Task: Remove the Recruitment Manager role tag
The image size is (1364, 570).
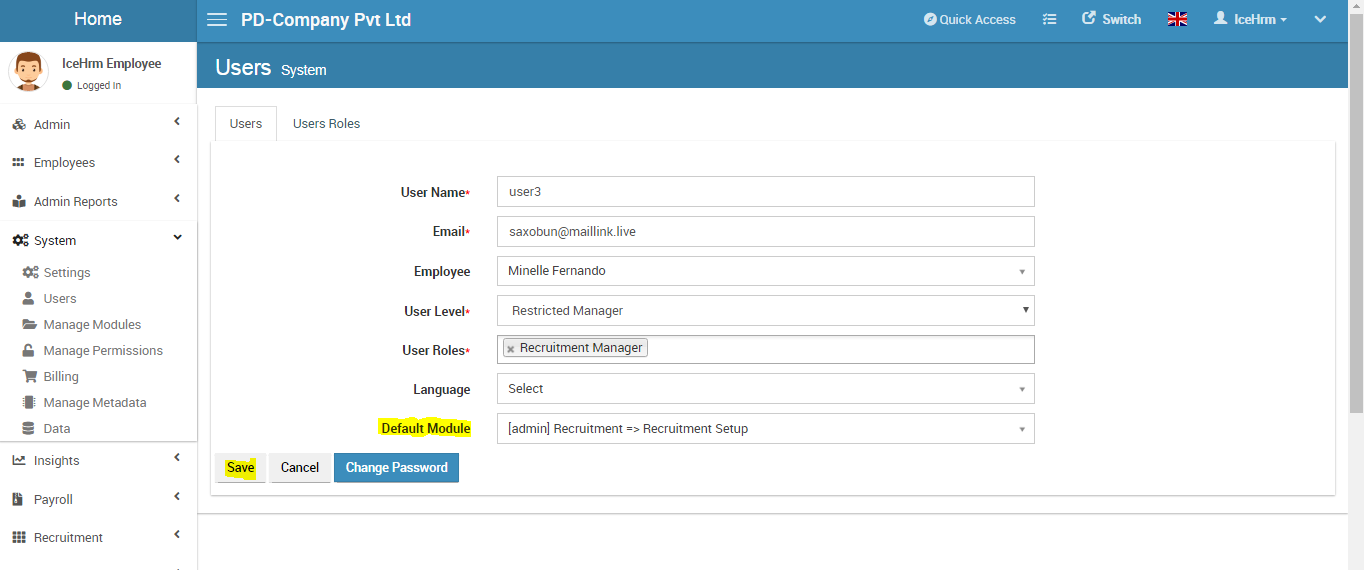Action: tap(510, 349)
